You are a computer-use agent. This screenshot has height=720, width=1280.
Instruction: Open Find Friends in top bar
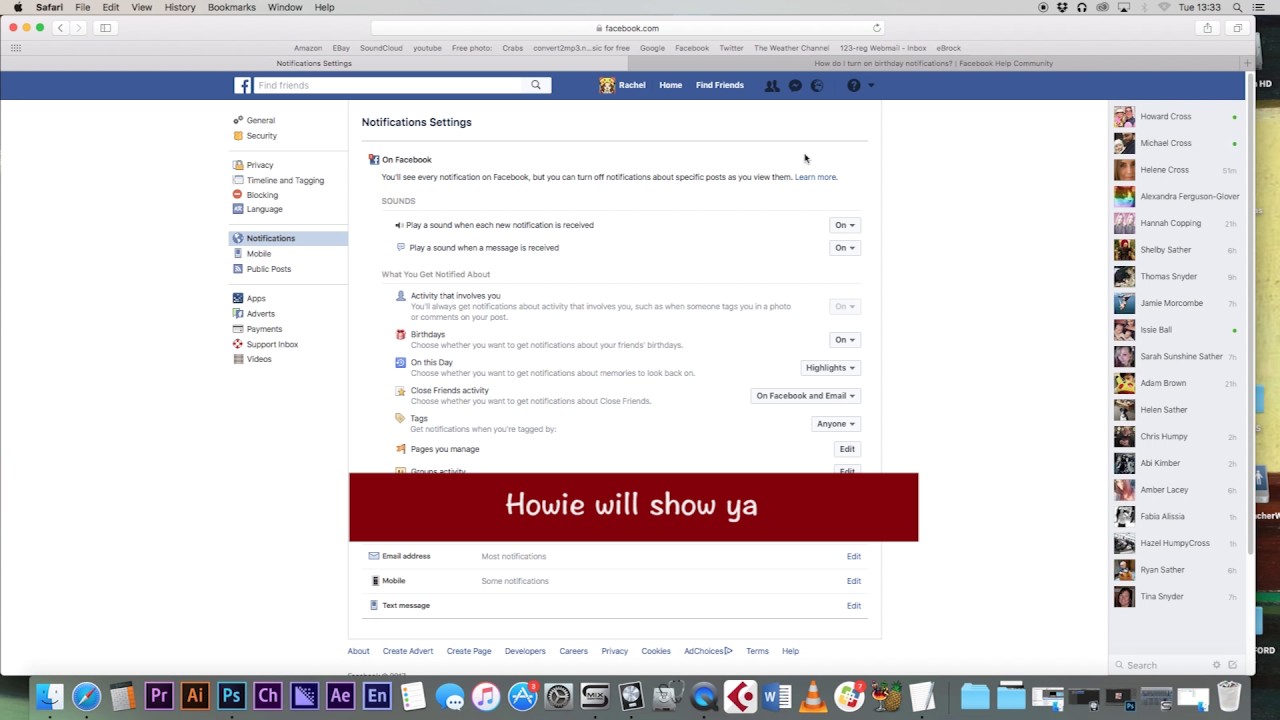pos(720,85)
